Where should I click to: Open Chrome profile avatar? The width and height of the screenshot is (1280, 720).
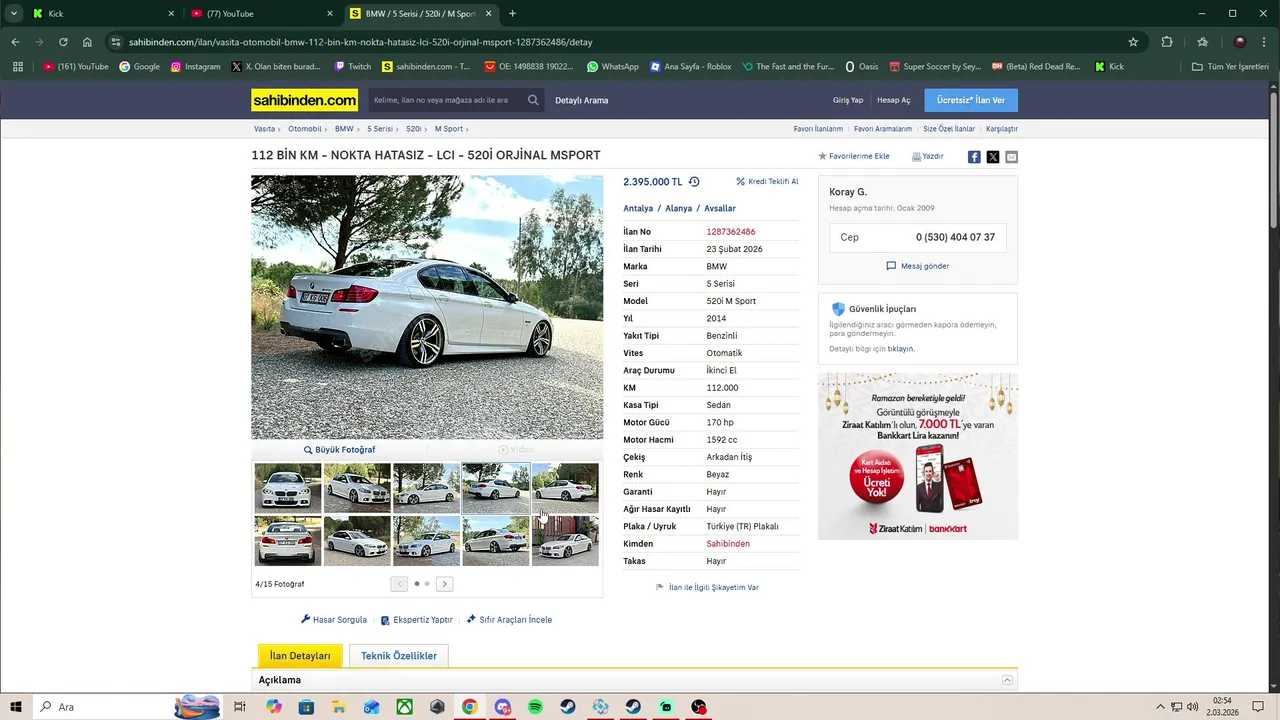1240,42
